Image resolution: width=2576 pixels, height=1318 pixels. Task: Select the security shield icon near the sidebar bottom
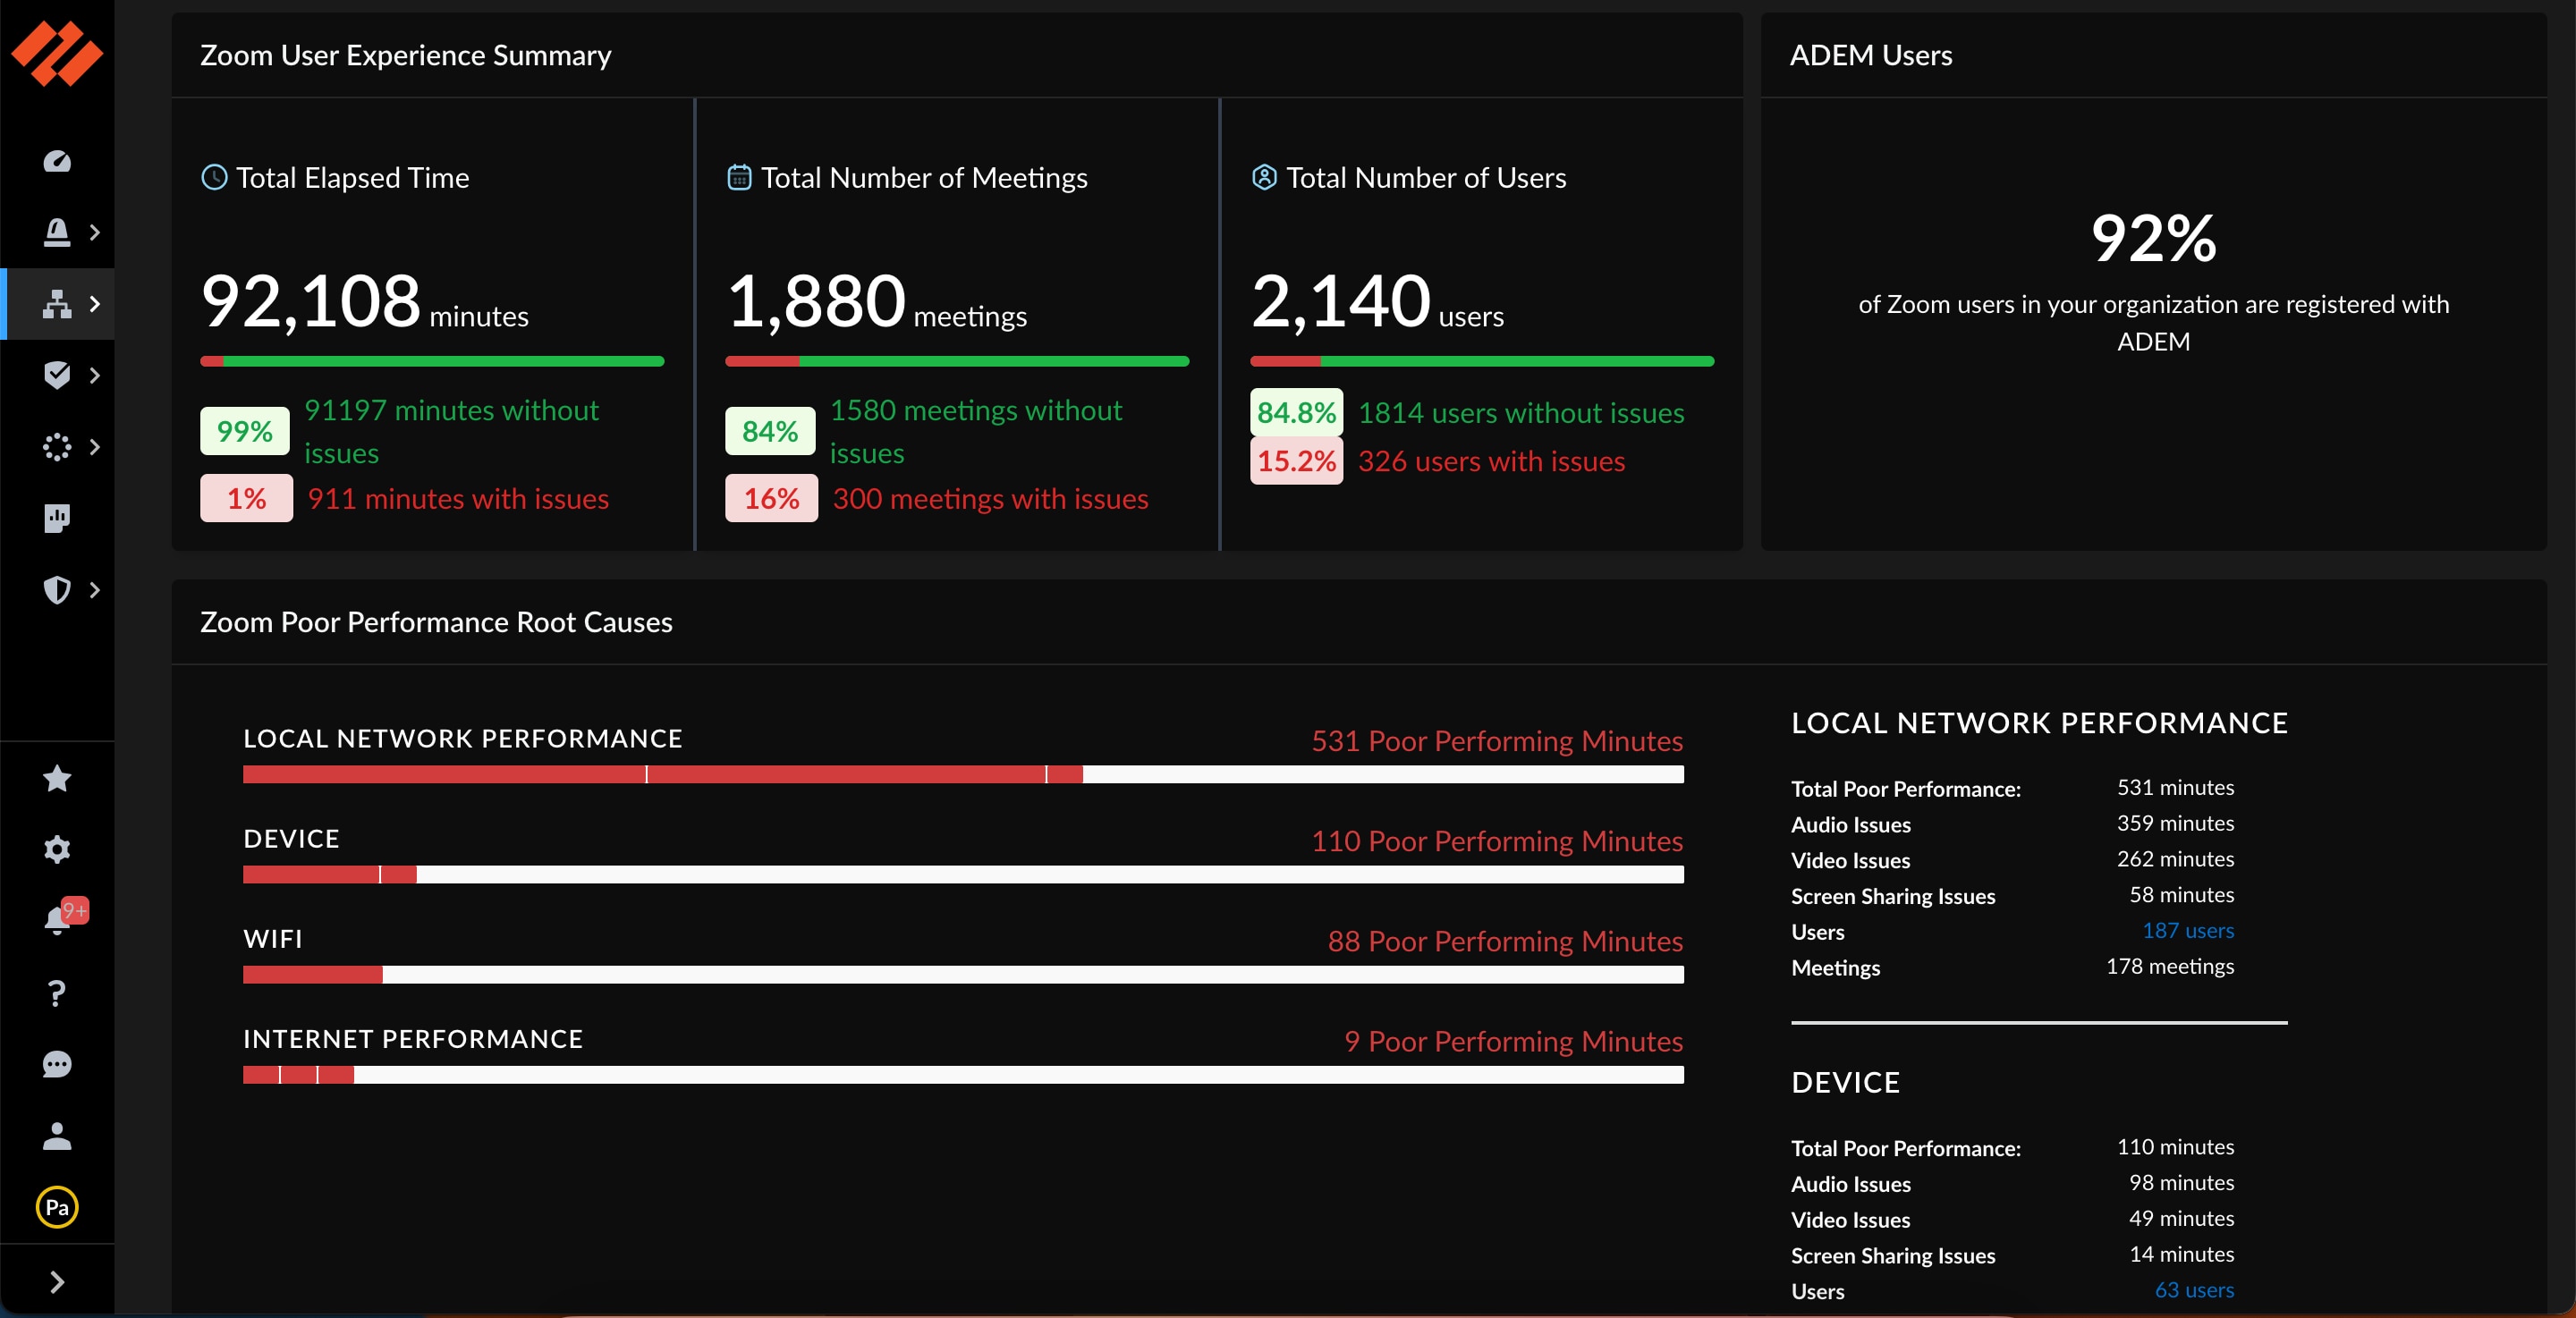(x=57, y=590)
